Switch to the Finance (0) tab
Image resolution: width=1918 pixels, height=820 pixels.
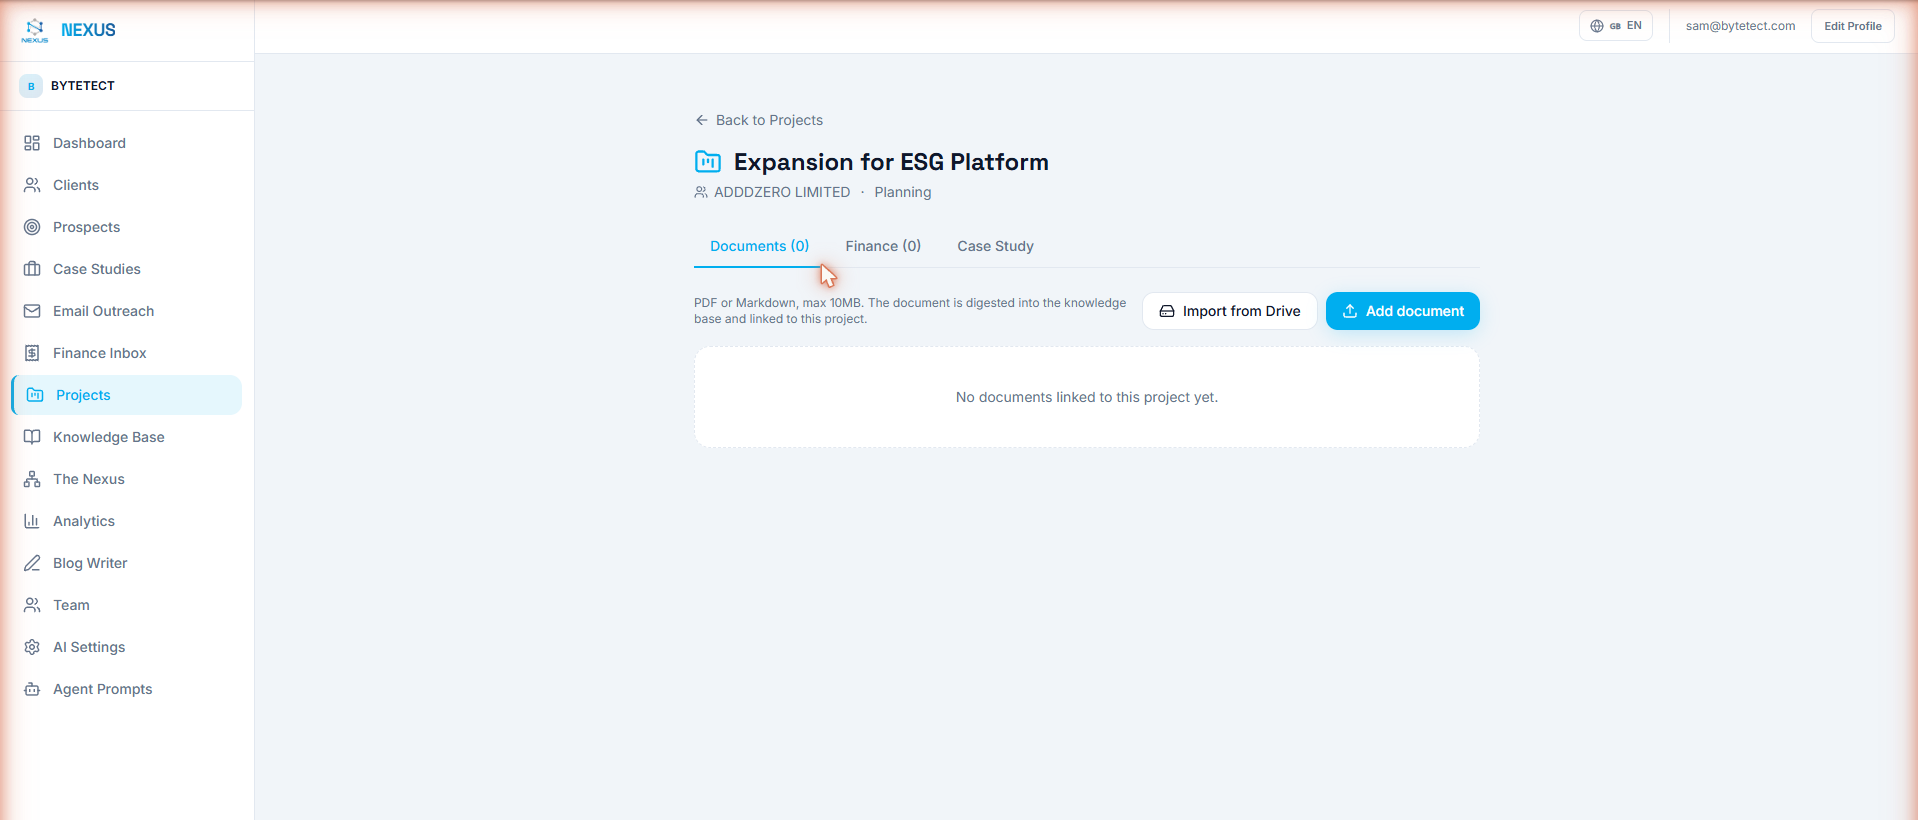pyautogui.click(x=883, y=246)
